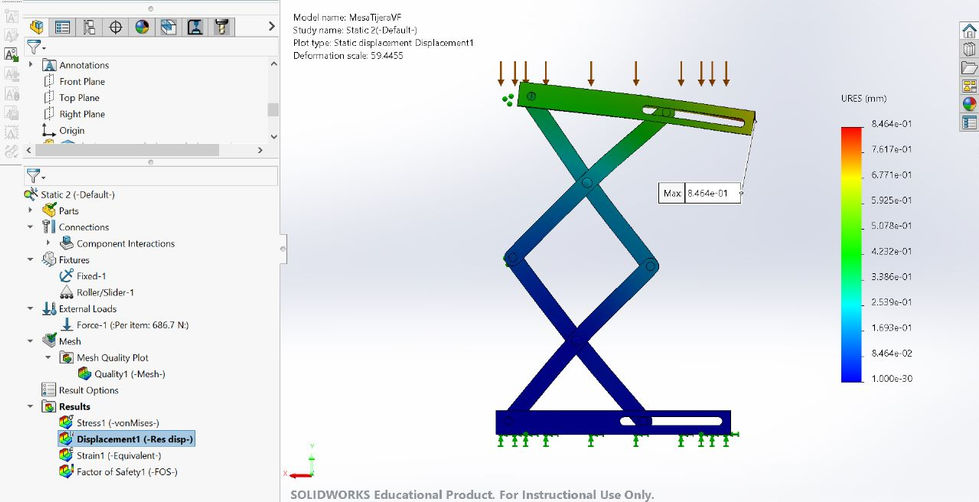This screenshot has width=979, height=502.
Task: Open Custom Properties task pane
Action: (969, 122)
